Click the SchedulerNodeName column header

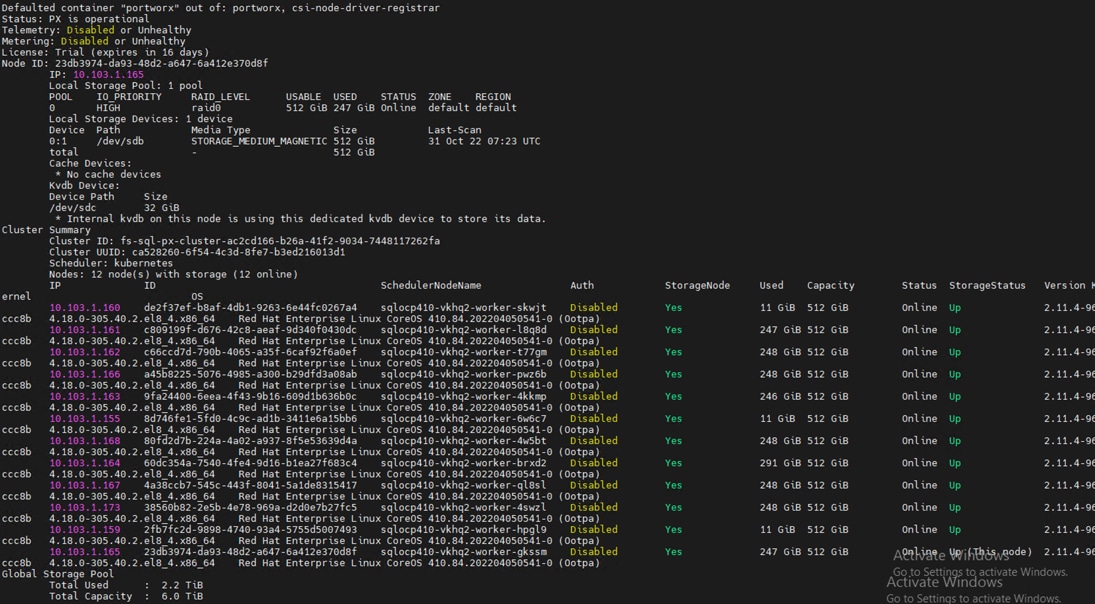pos(431,286)
